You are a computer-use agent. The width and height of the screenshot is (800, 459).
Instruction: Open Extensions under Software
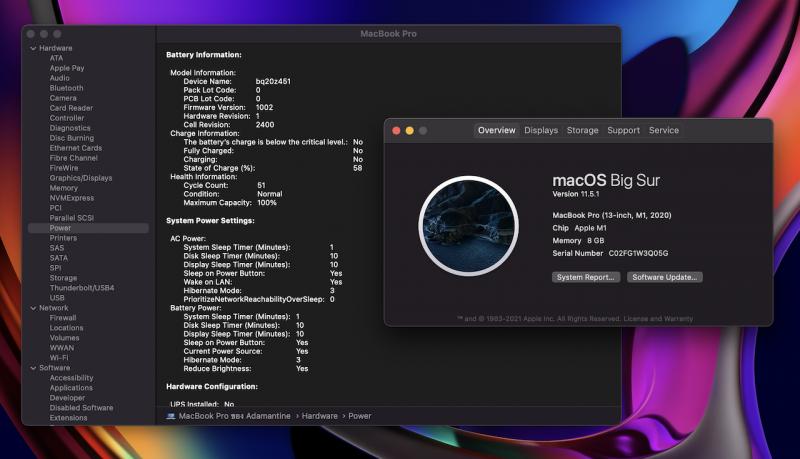[68, 418]
